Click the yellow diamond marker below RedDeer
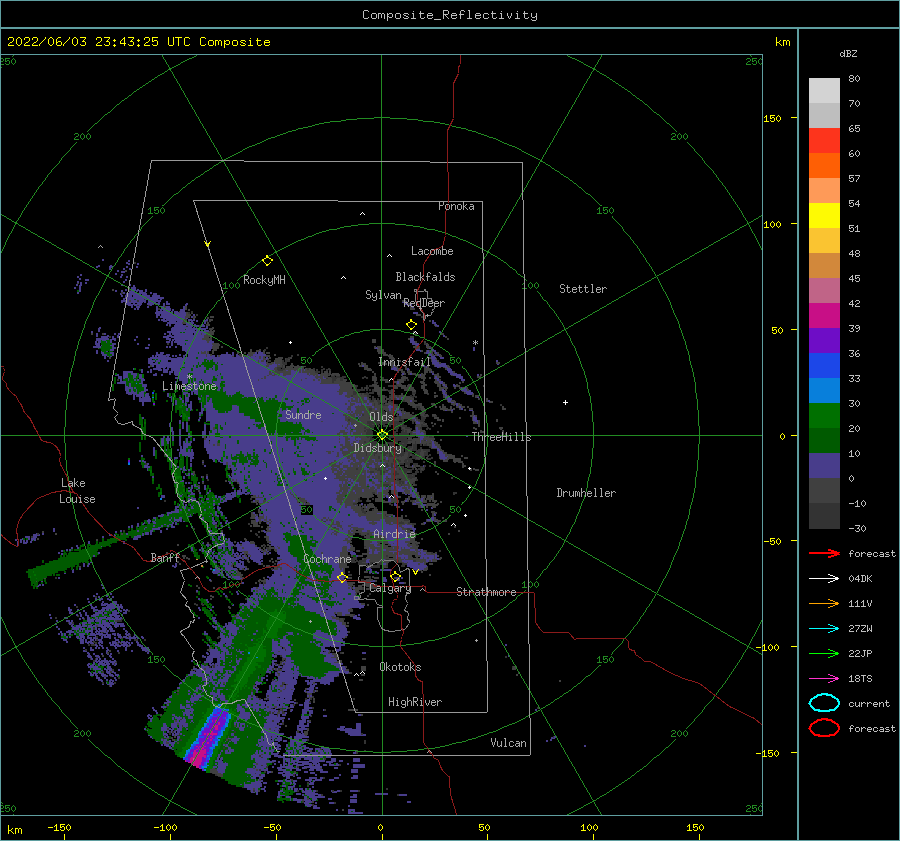This screenshot has width=900, height=841. pyautogui.click(x=411, y=325)
